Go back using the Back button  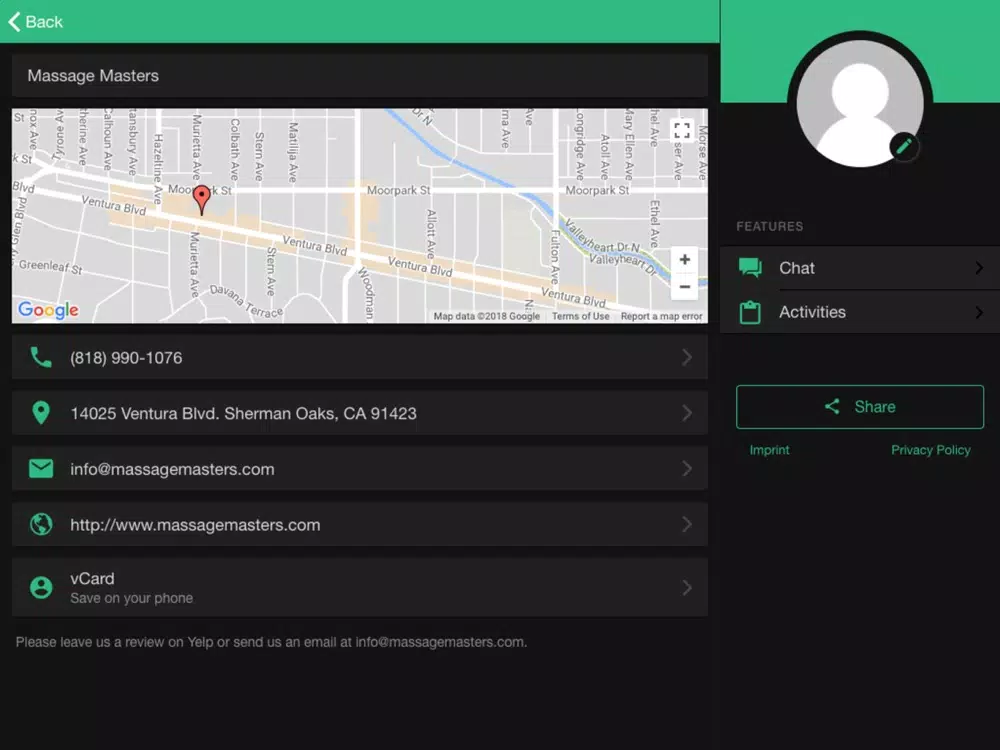(36, 22)
